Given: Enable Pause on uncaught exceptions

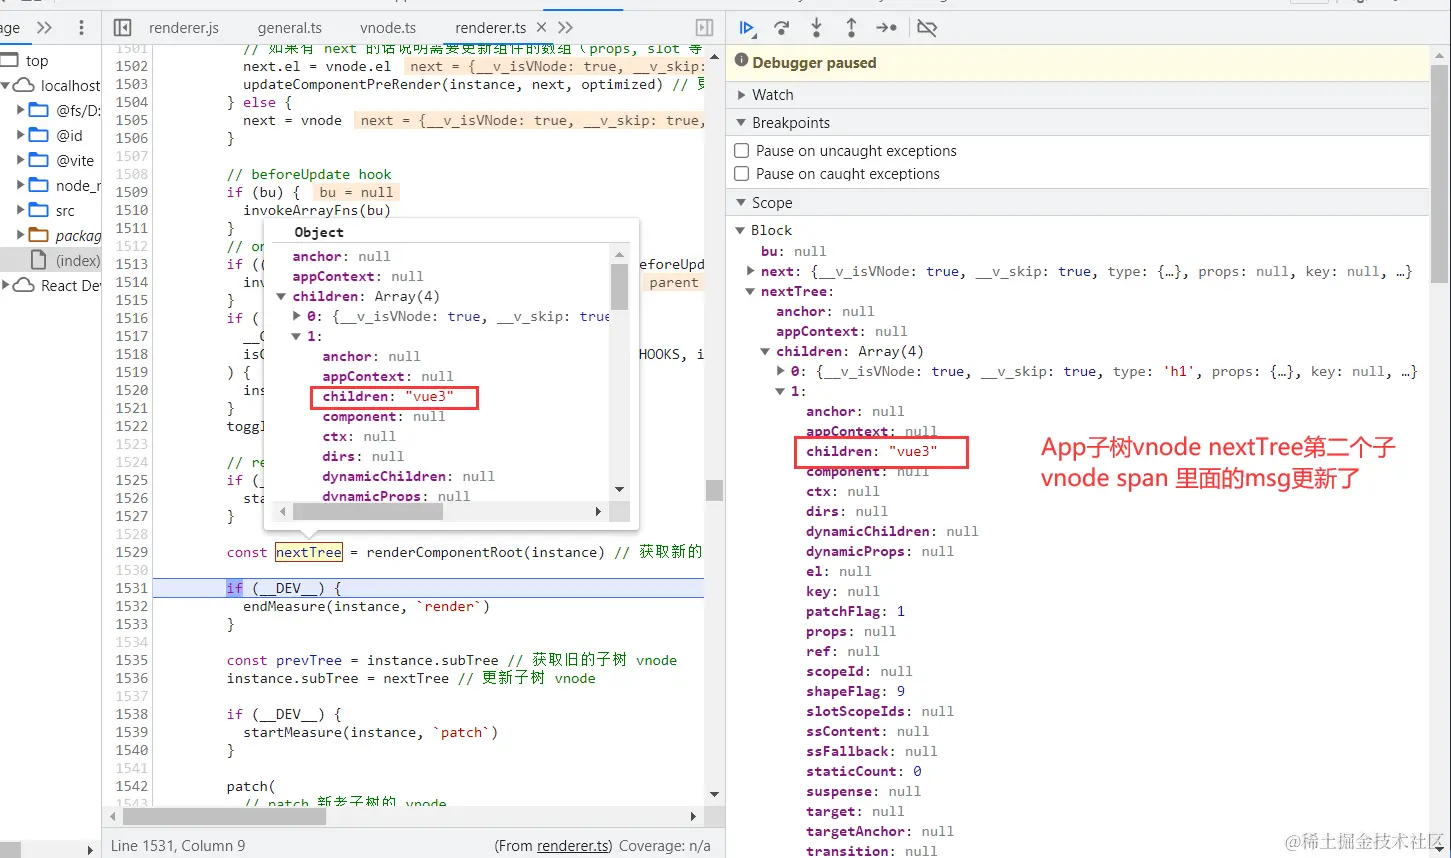Looking at the screenshot, I should tap(742, 151).
